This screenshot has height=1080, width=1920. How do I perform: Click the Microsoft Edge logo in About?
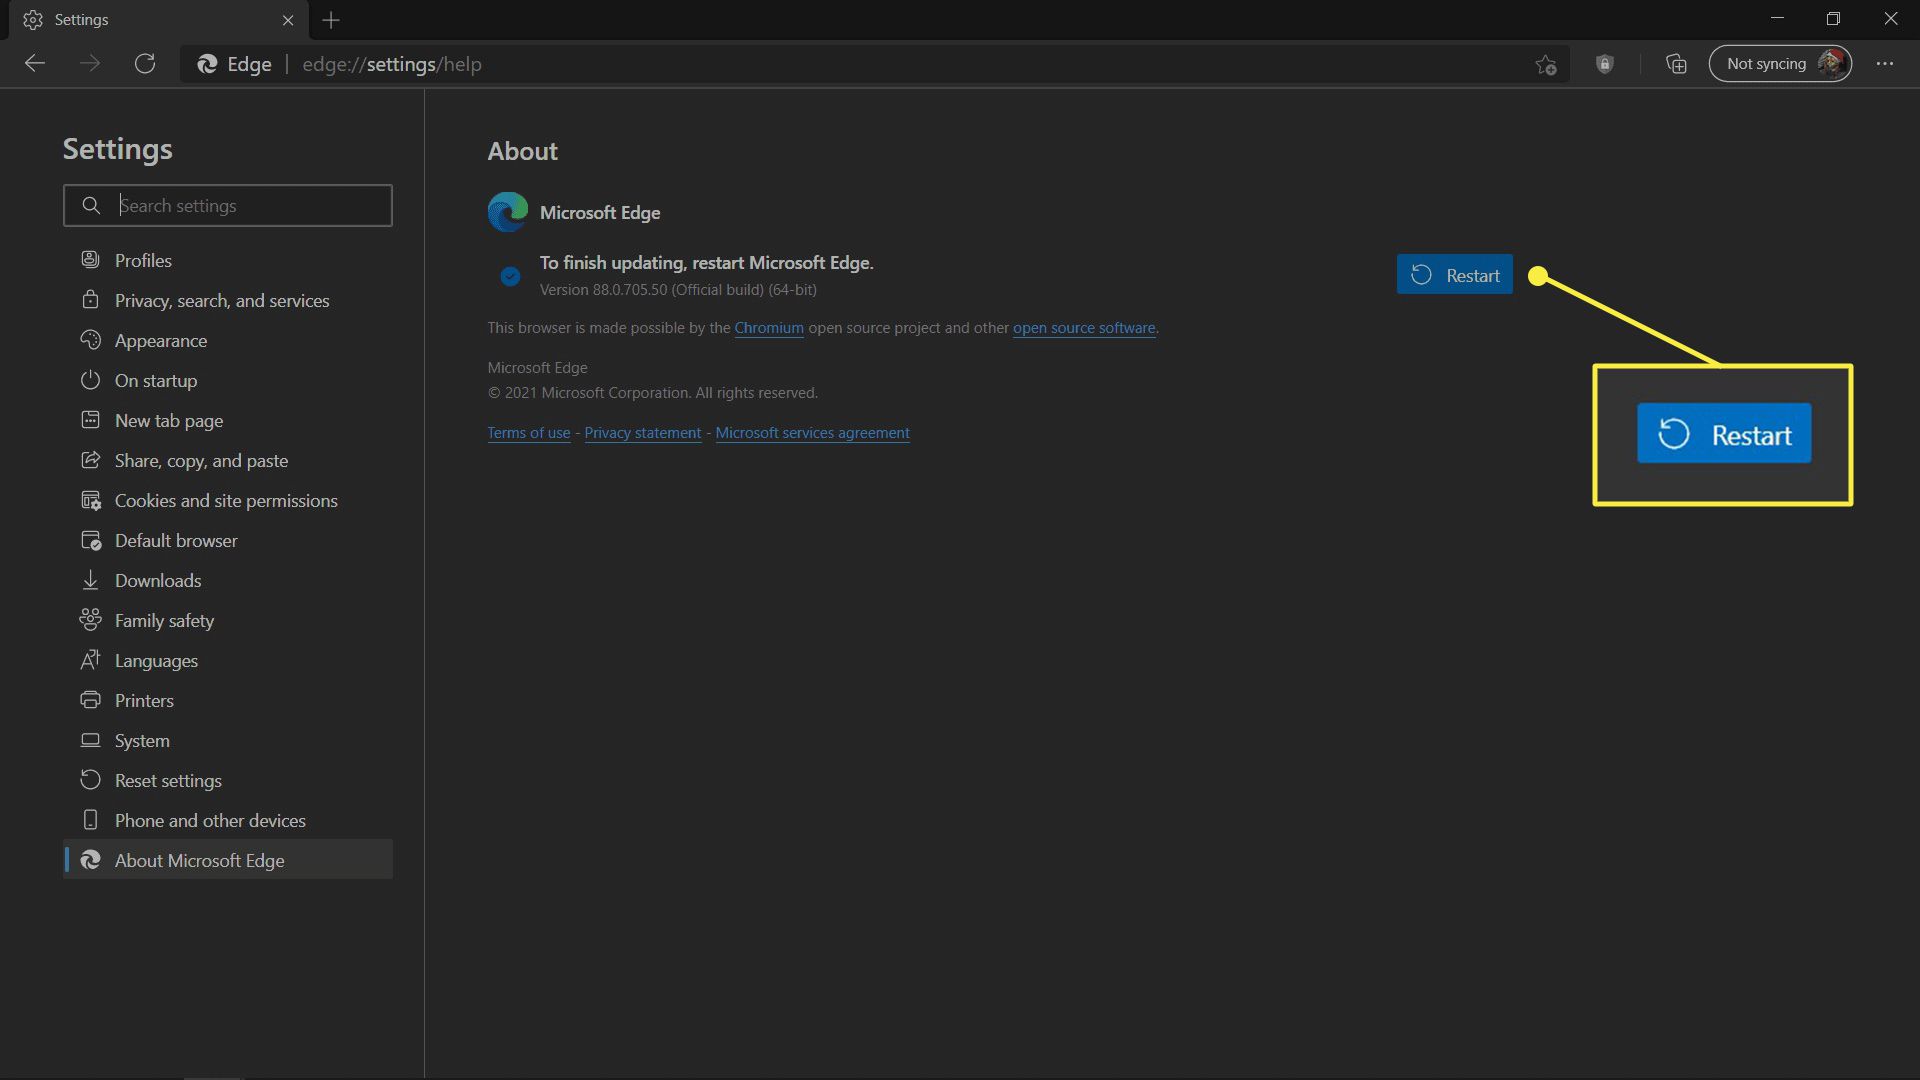coord(508,212)
